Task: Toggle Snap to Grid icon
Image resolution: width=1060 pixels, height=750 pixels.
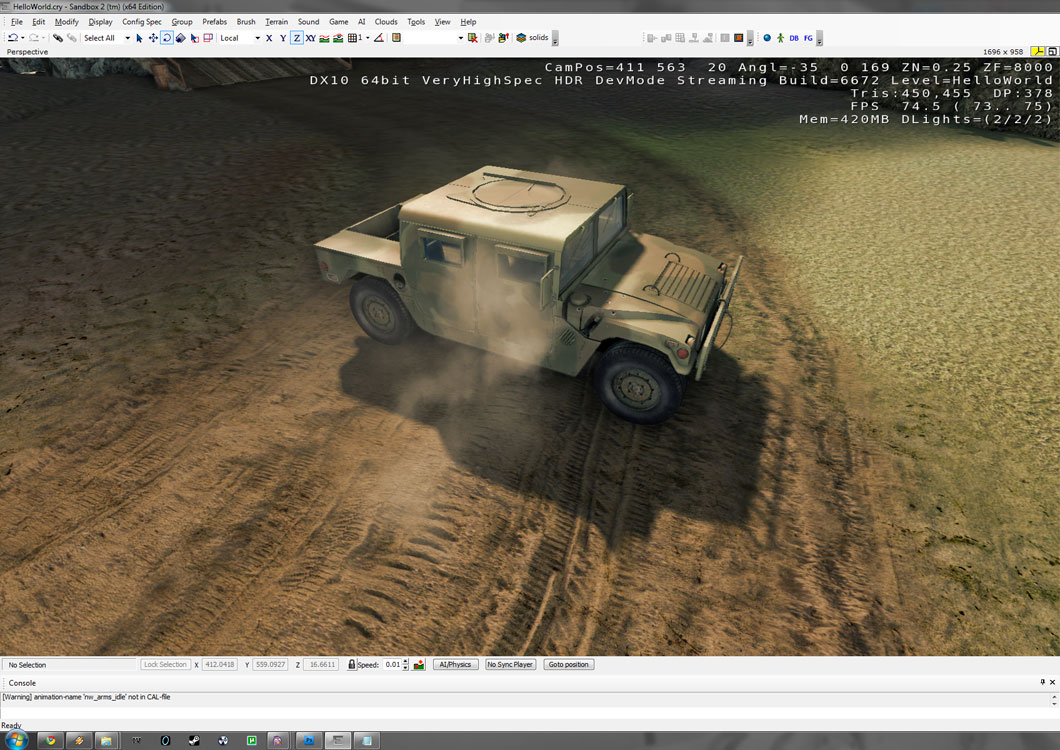Action: (x=352, y=38)
